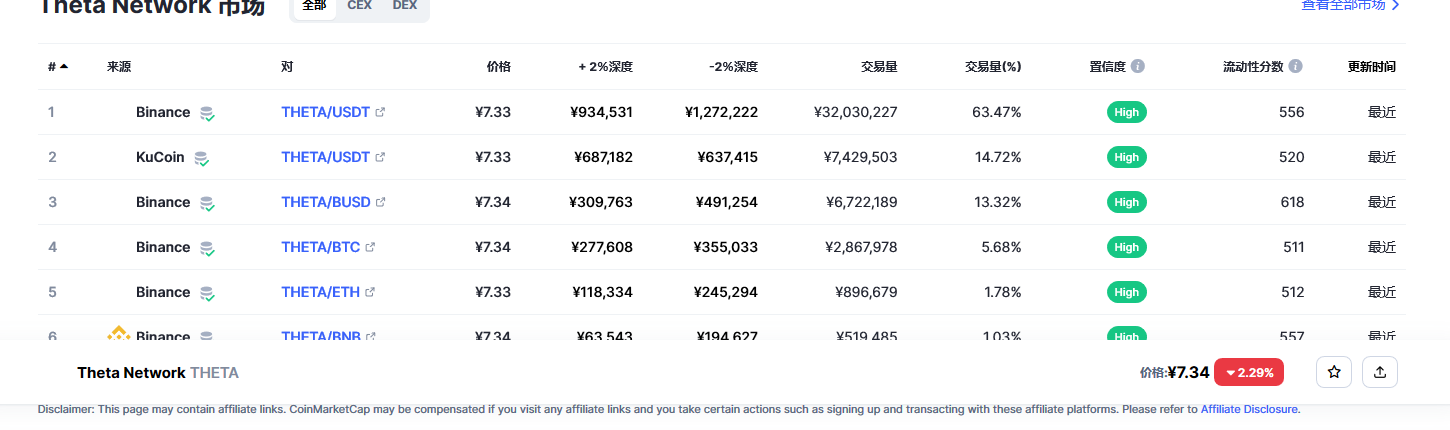Screen dimensions: 1450x430
Task: Switch to the DEX tab
Action: point(405,6)
